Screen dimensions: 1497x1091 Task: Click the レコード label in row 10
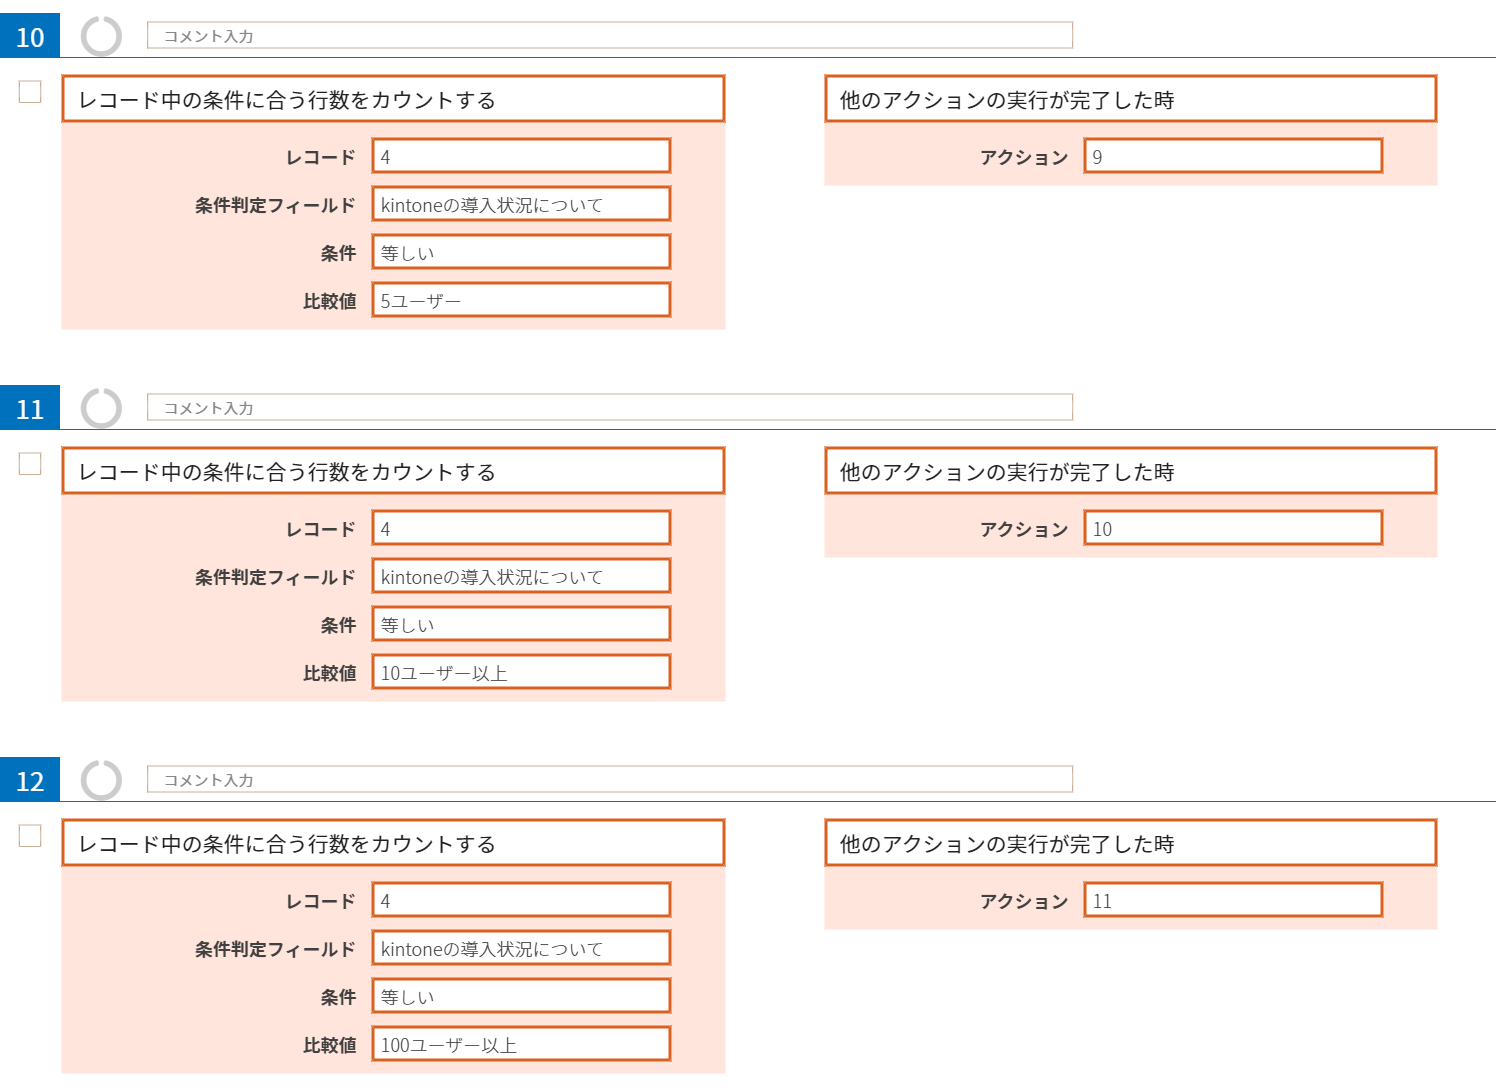coord(320,157)
